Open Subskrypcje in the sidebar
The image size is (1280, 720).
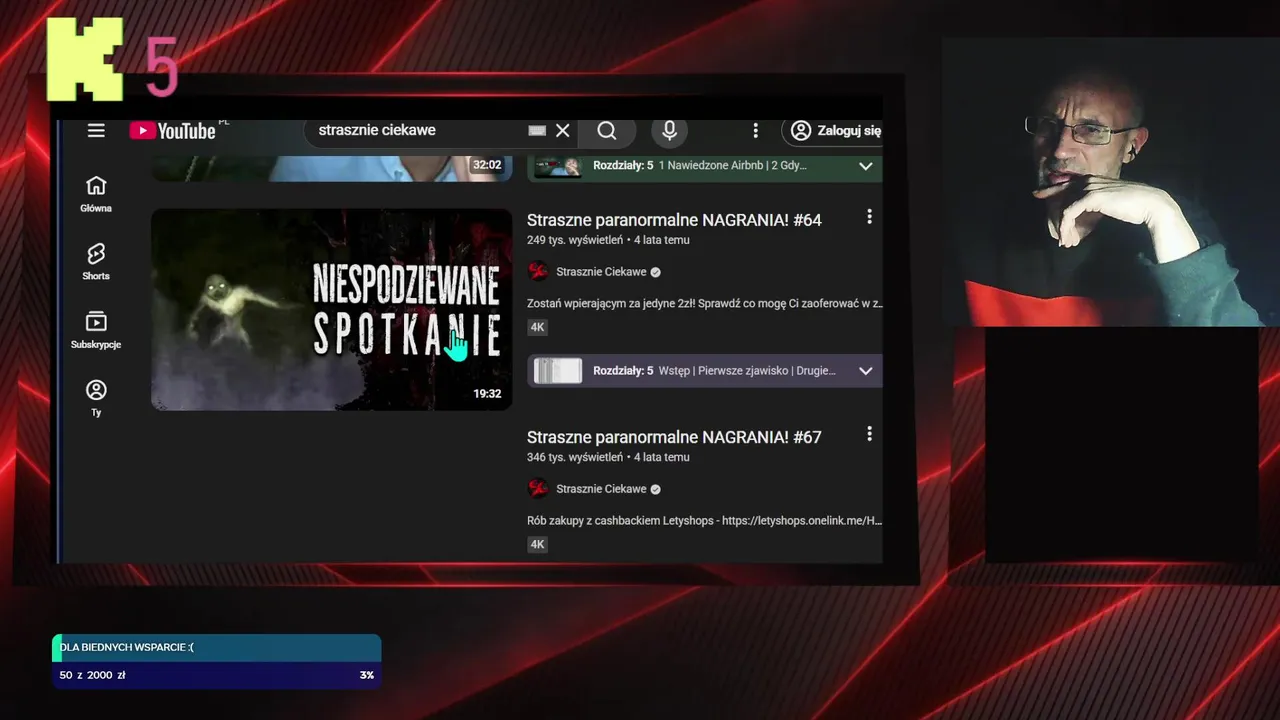tap(96, 330)
